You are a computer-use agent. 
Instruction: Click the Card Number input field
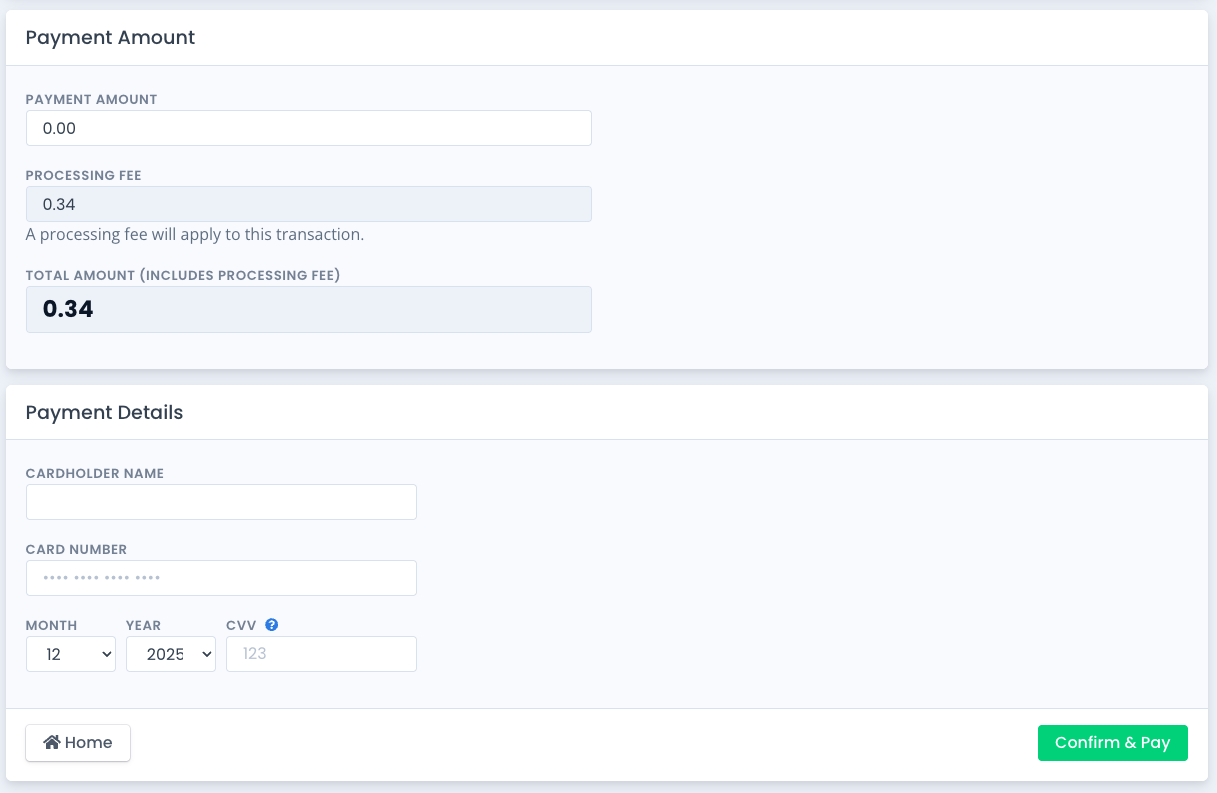[221, 578]
